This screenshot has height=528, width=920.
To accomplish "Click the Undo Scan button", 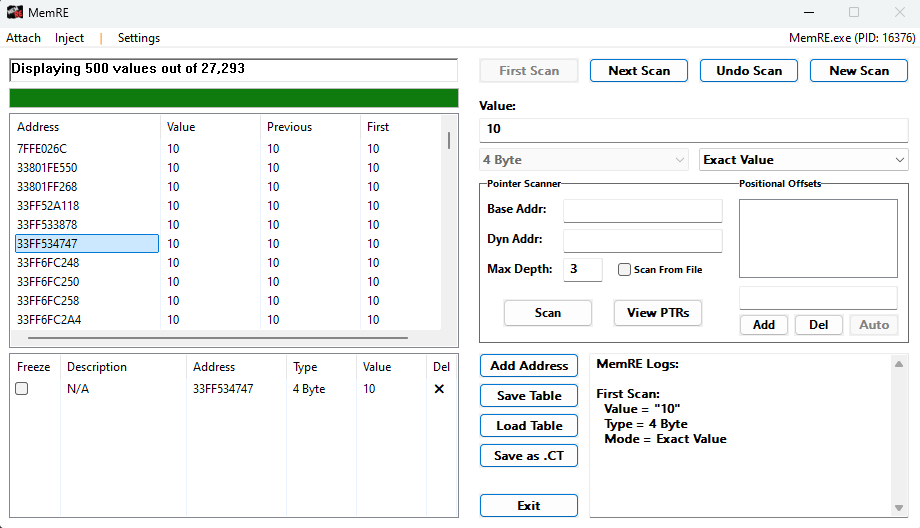I will [x=749, y=71].
